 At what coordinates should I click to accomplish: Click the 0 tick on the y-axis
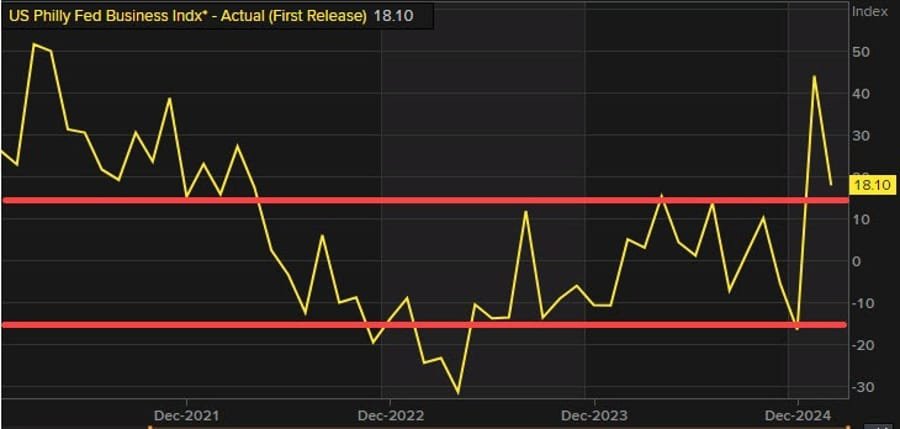(856, 261)
